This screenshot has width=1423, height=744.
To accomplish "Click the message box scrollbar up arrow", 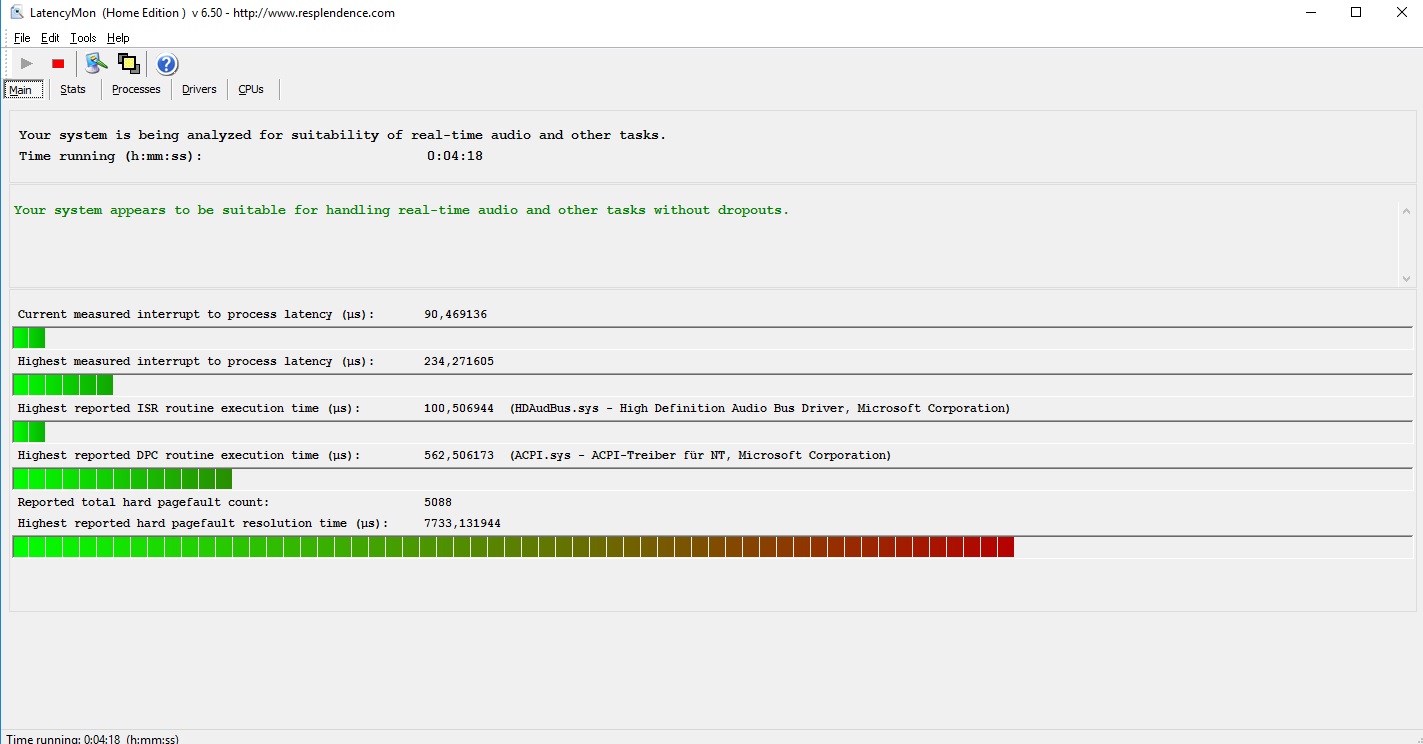I will (1406, 211).
